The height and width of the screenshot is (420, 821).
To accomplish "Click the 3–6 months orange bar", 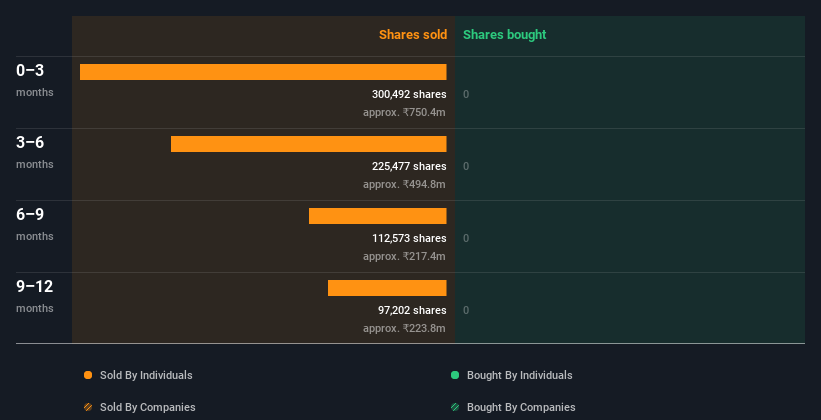I will [x=308, y=144].
